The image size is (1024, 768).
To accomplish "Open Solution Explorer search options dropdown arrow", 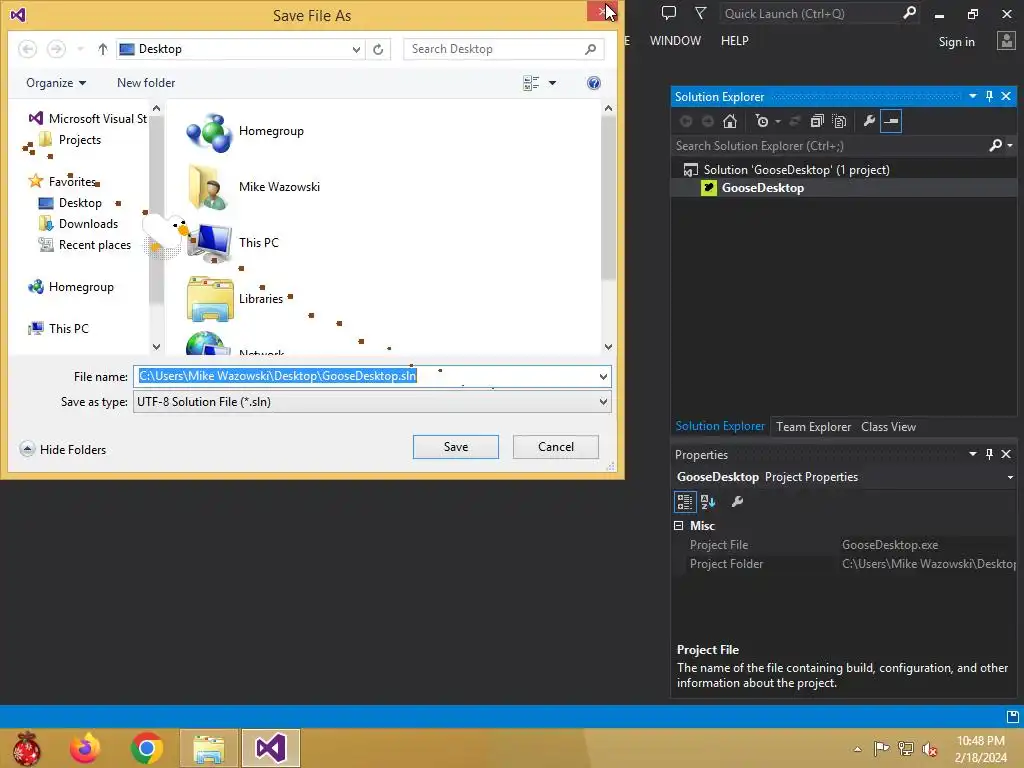I will click(1010, 145).
